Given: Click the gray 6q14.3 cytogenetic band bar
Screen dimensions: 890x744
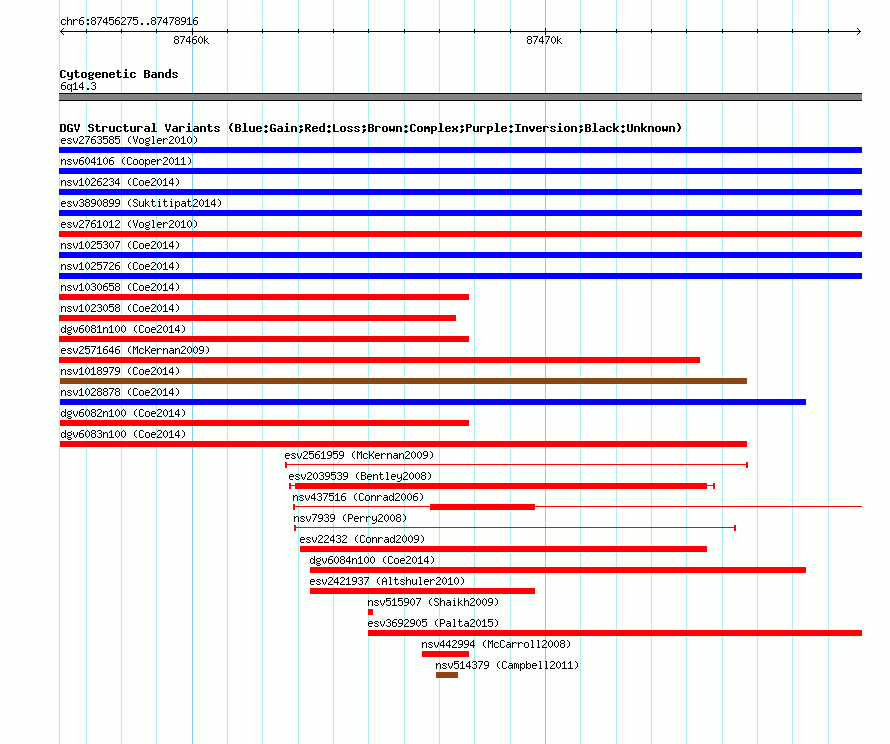Looking at the screenshot, I should click(460, 97).
